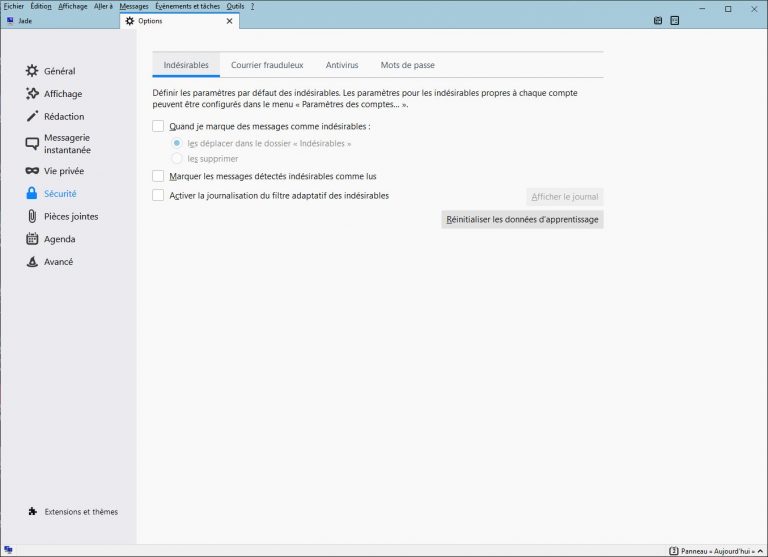Go to the Général category label
Screen dimensions: 768x557
coord(60,71)
